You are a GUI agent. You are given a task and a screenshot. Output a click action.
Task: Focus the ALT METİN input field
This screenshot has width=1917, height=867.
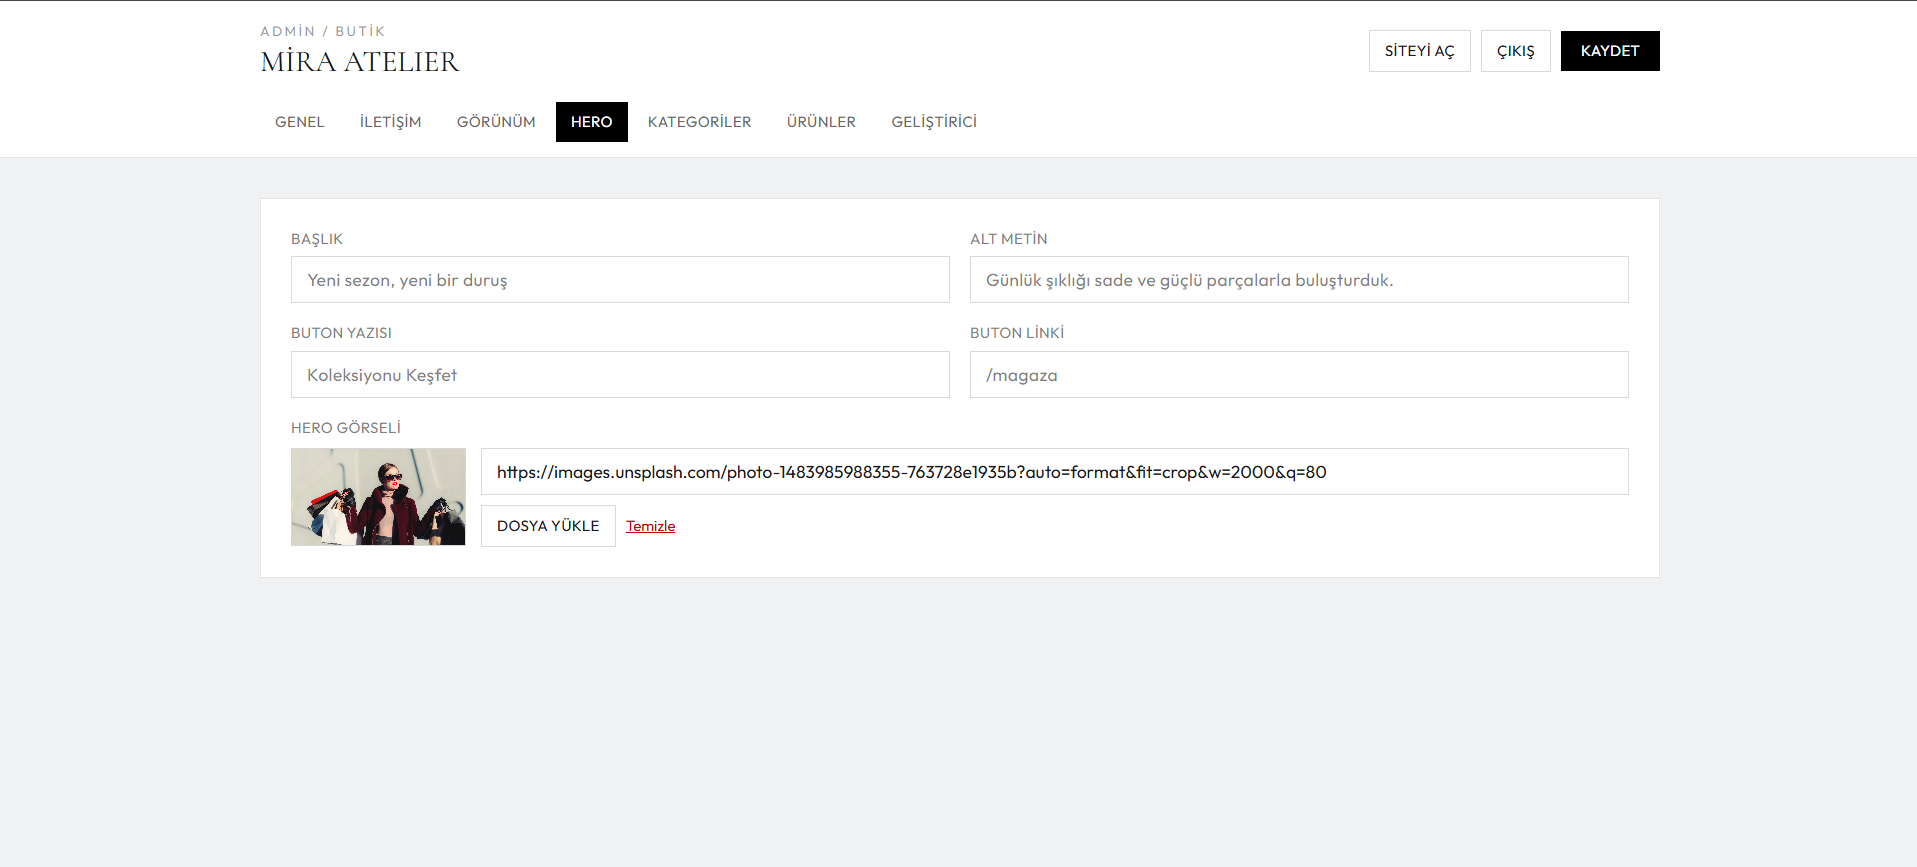pyautogui.click(x=1299, y=280)
